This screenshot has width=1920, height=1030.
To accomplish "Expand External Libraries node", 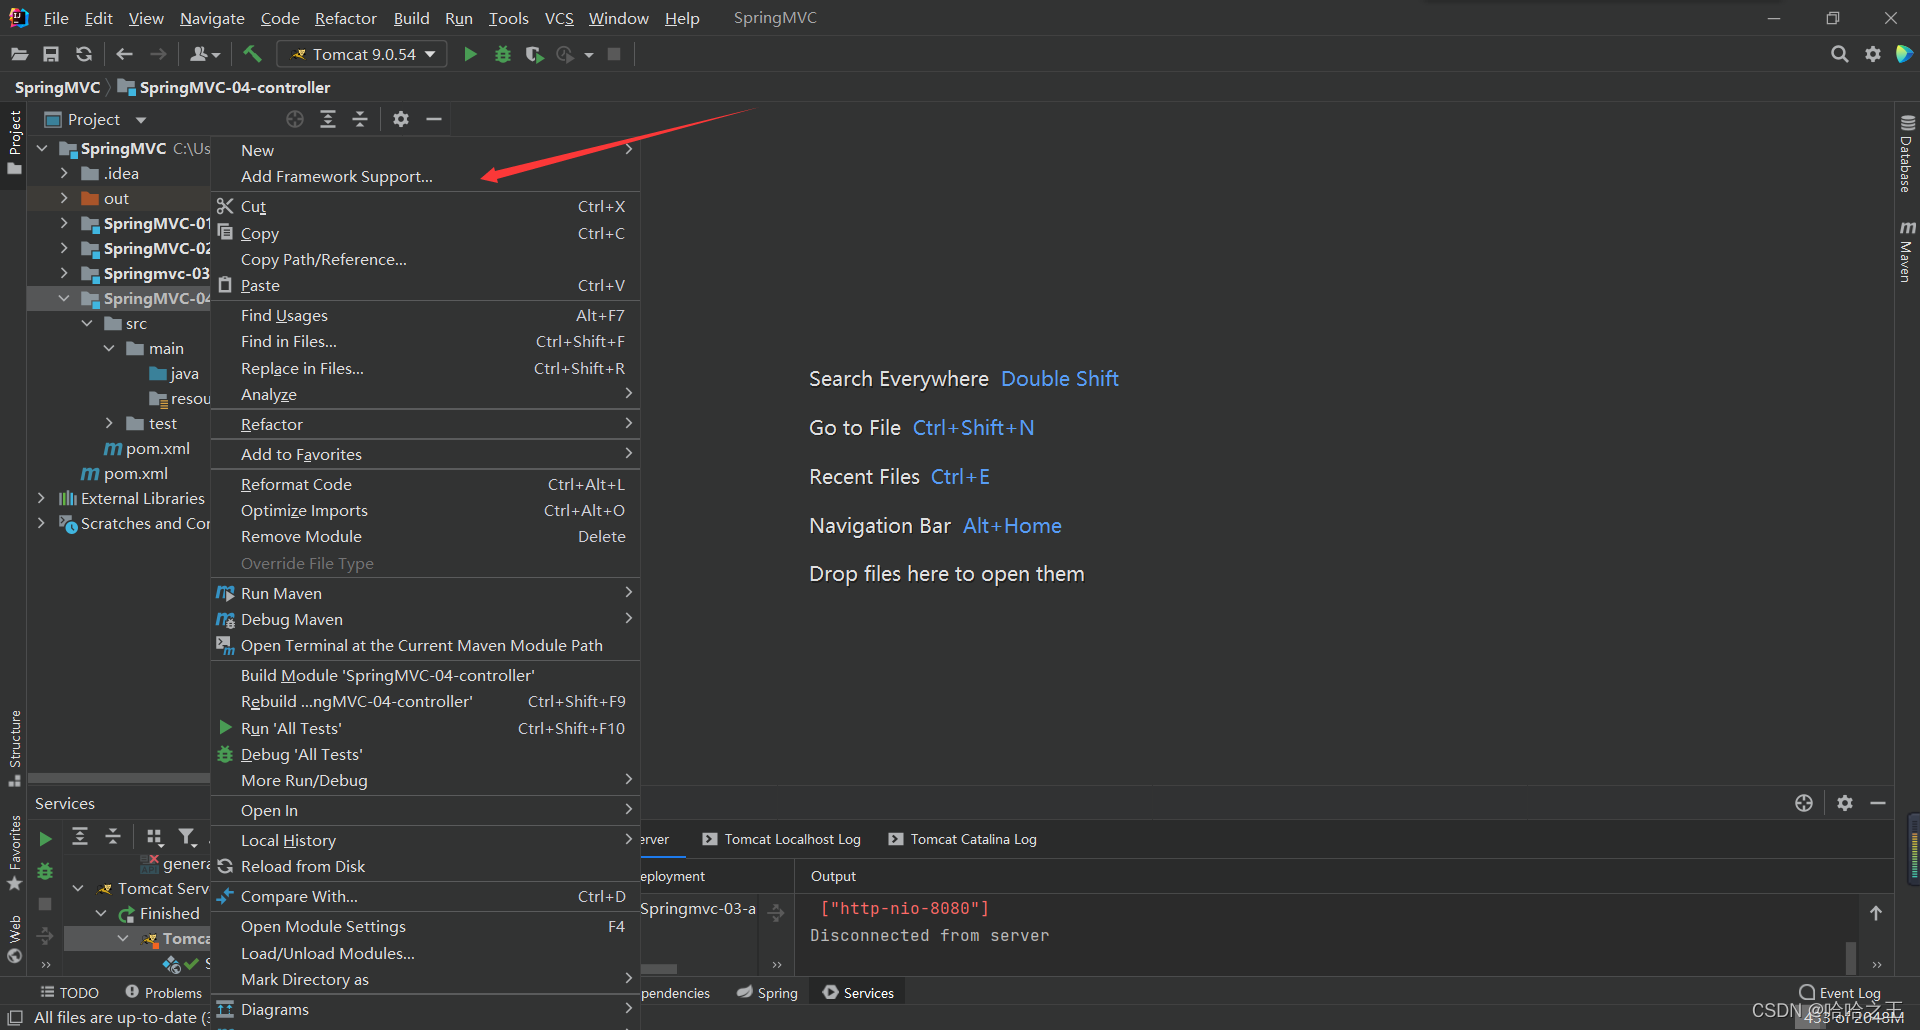I will (x=41, y=498).
